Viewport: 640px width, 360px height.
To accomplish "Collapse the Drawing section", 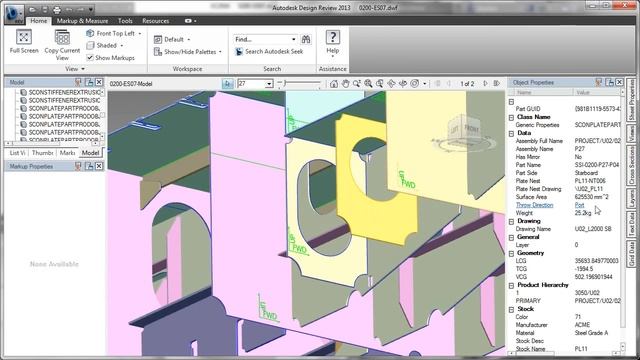I will click(511, 221).
